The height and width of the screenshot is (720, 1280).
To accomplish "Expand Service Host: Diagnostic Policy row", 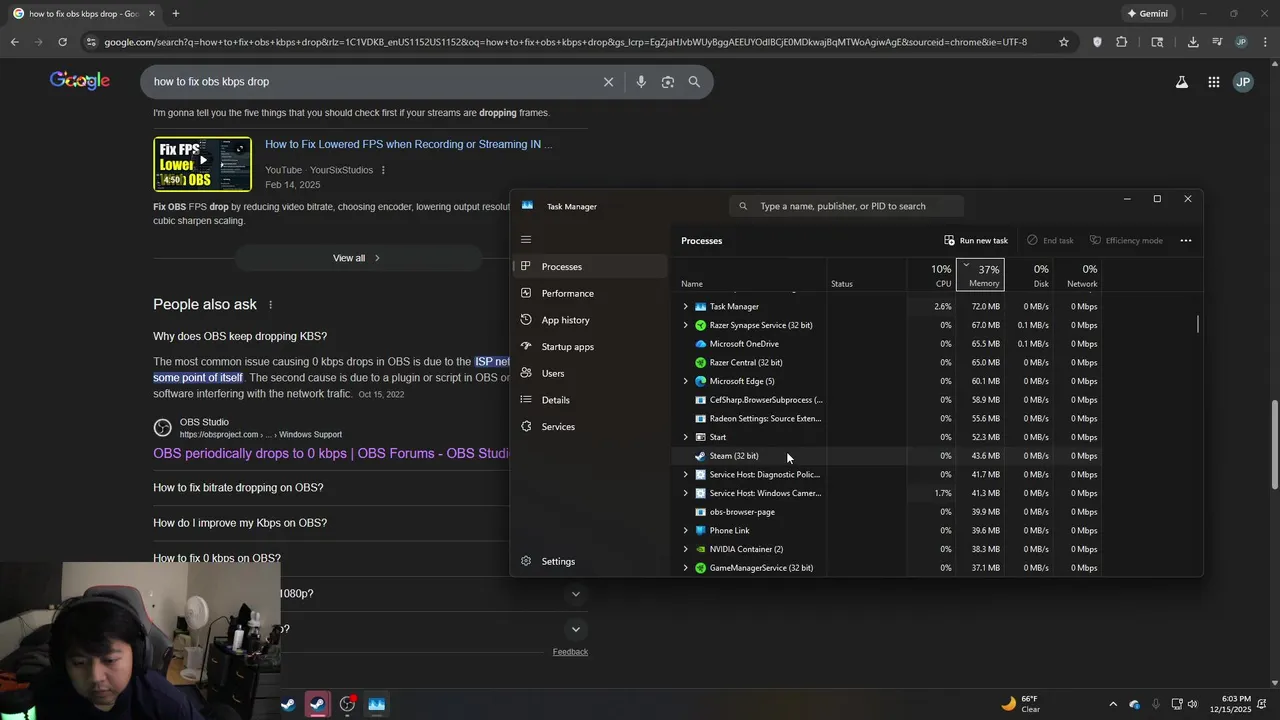I will [x=685, y=475].
